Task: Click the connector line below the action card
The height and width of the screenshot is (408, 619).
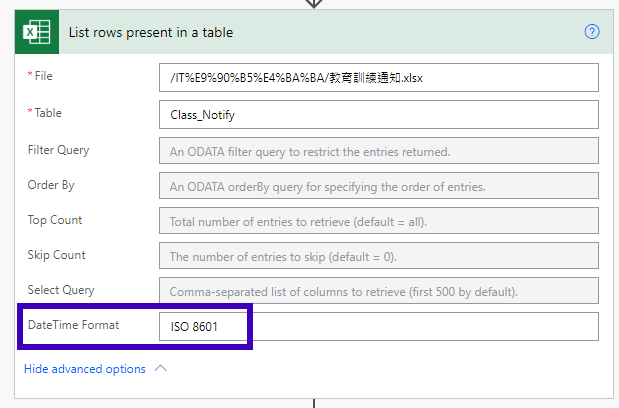Action: (x=314, y=403)
